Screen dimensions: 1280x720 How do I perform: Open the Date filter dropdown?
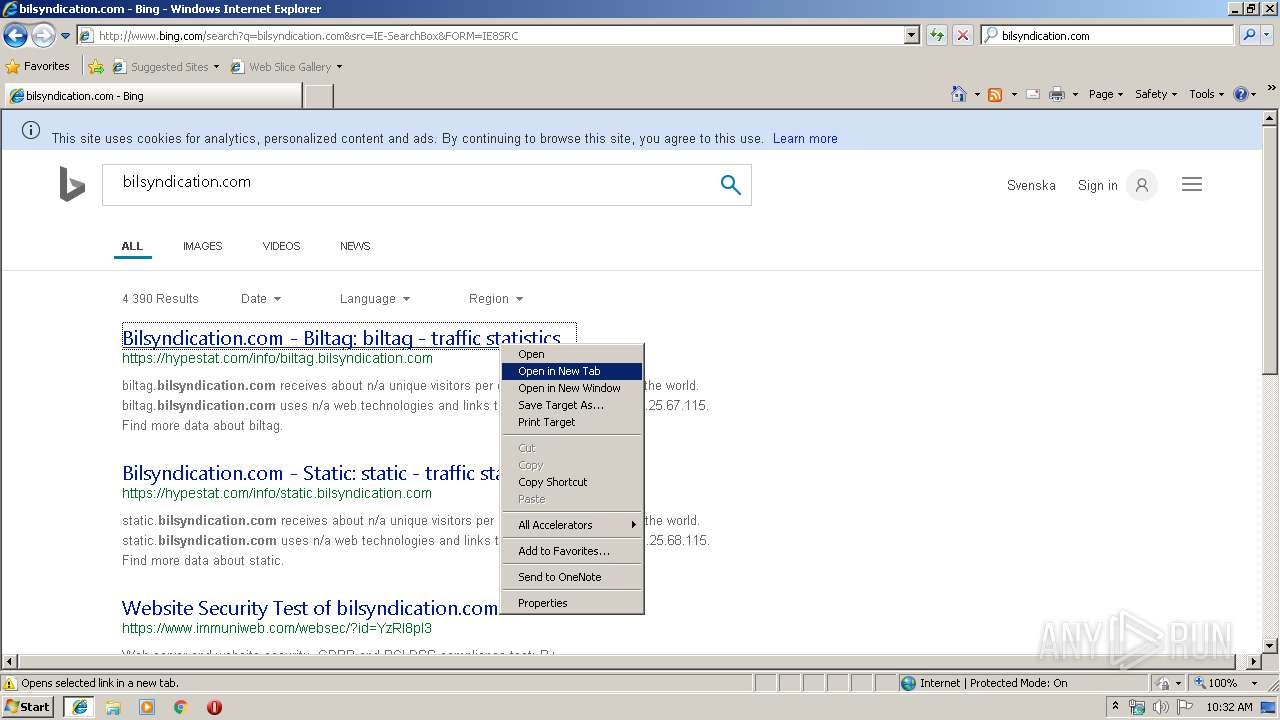[261, 298]
